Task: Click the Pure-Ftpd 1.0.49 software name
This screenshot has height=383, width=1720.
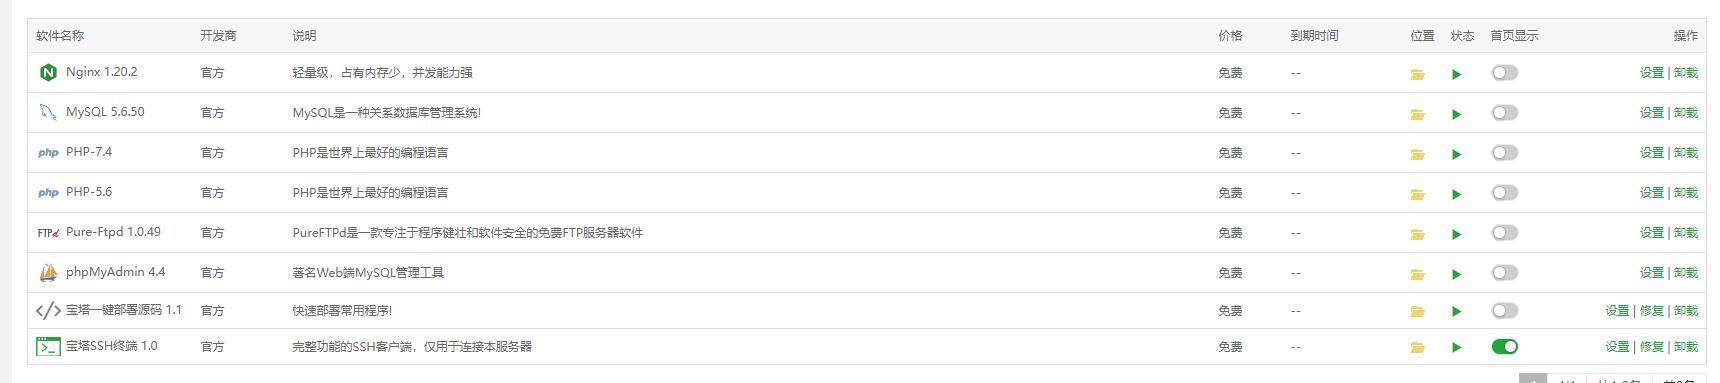Action: 113,232
